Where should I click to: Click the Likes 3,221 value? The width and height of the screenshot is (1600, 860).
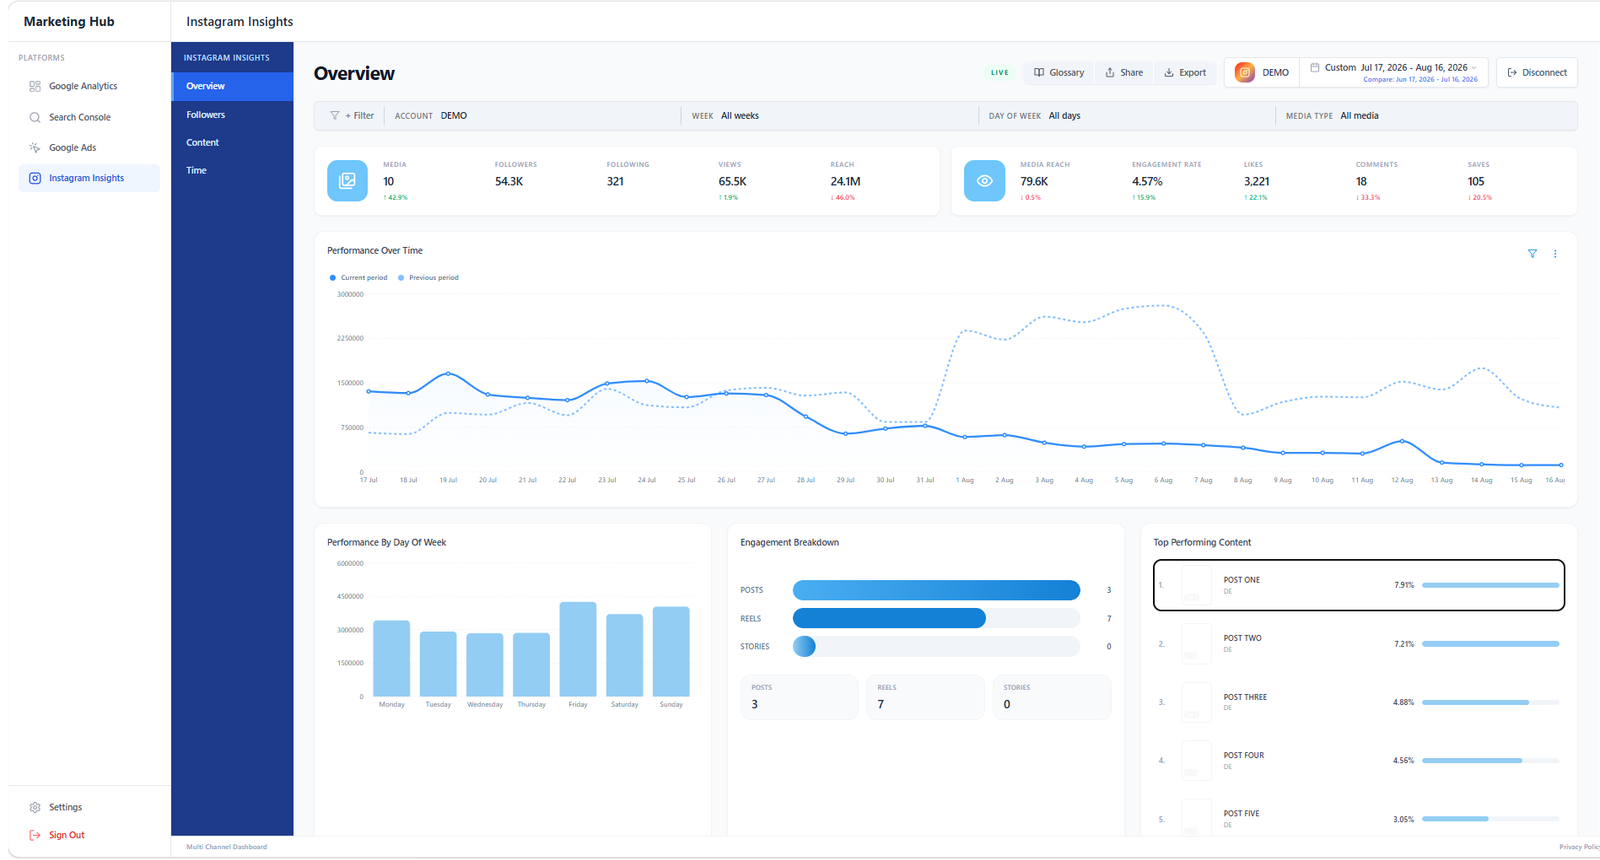pos(1257,182)
